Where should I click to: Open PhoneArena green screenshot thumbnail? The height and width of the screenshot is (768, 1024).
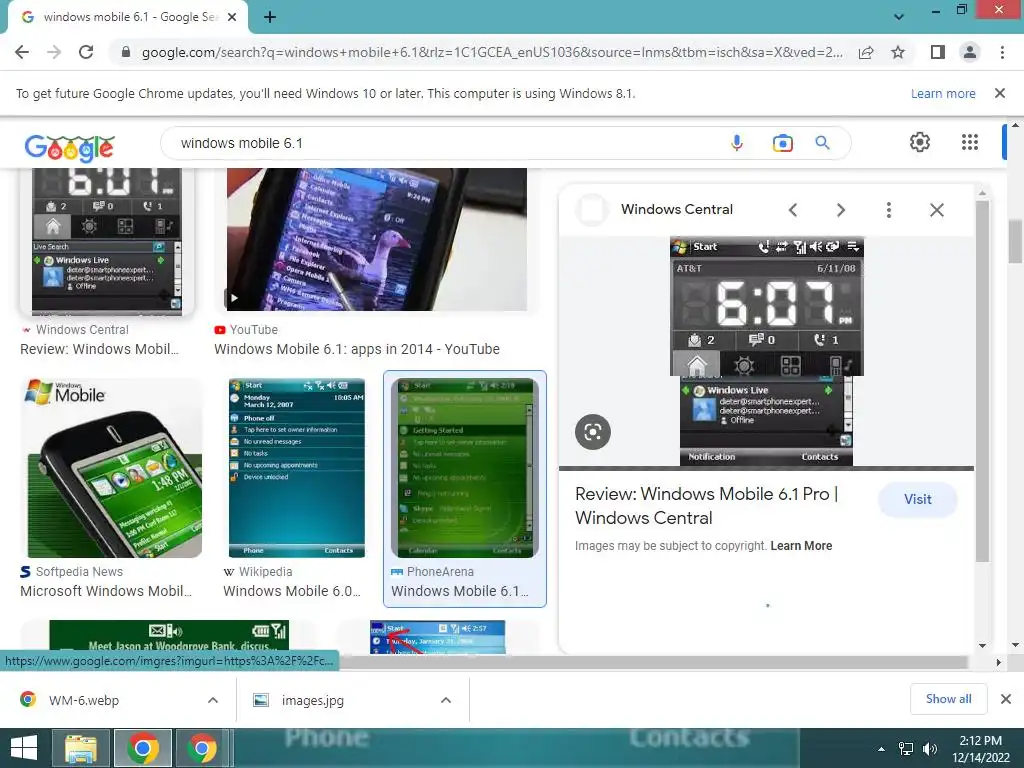[x=464, y=468]
